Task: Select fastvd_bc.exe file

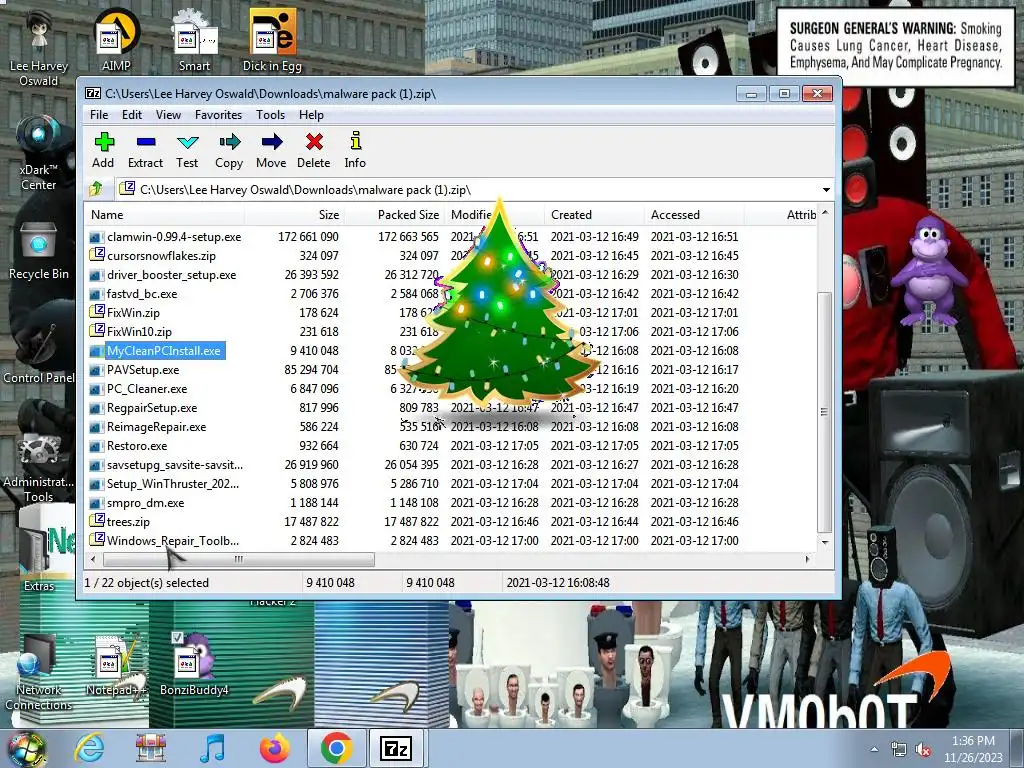Action: [x=142, y=294]
